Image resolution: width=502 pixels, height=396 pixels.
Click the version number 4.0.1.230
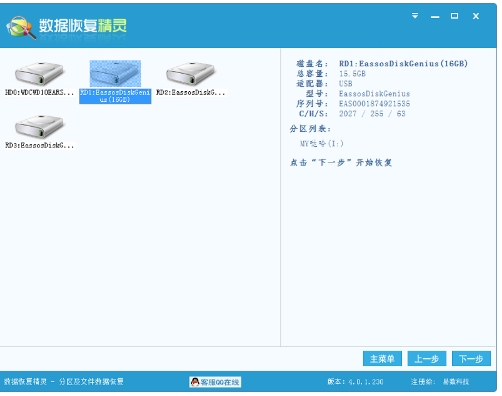coord(366,382)
